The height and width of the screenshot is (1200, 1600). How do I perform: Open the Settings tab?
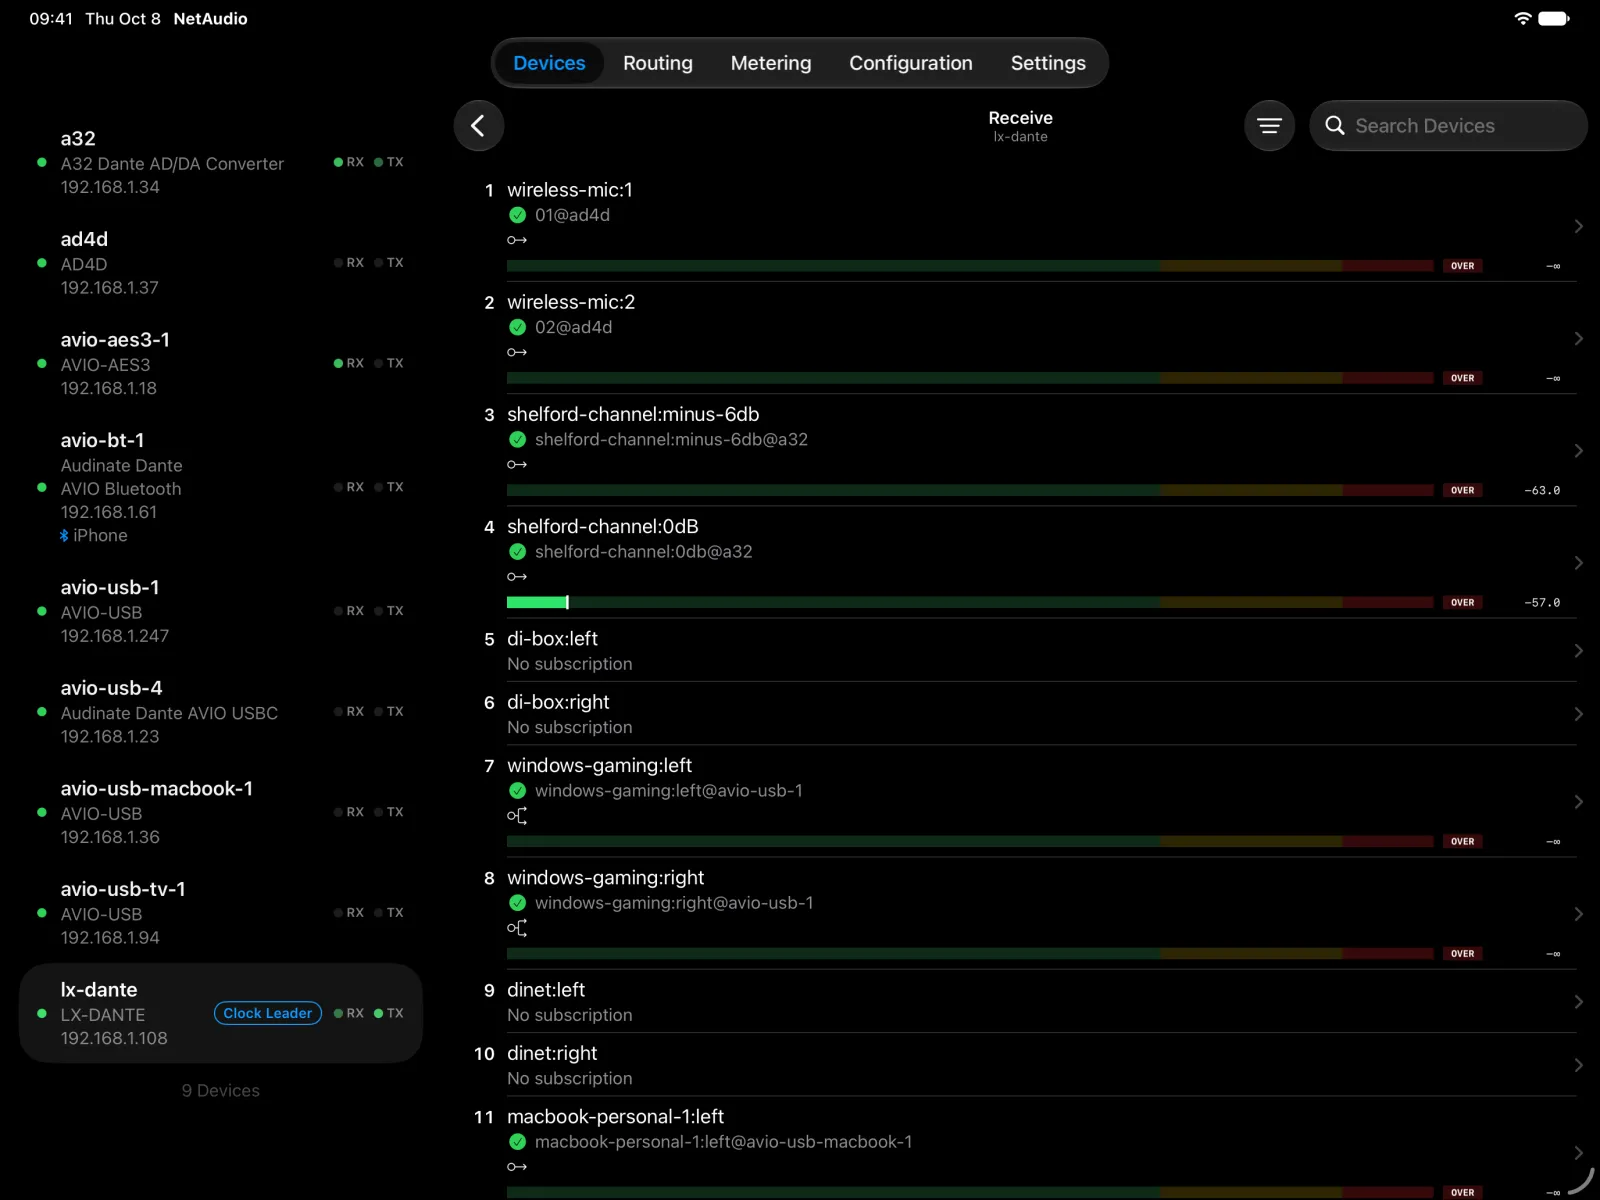(x=1047, y=63)
